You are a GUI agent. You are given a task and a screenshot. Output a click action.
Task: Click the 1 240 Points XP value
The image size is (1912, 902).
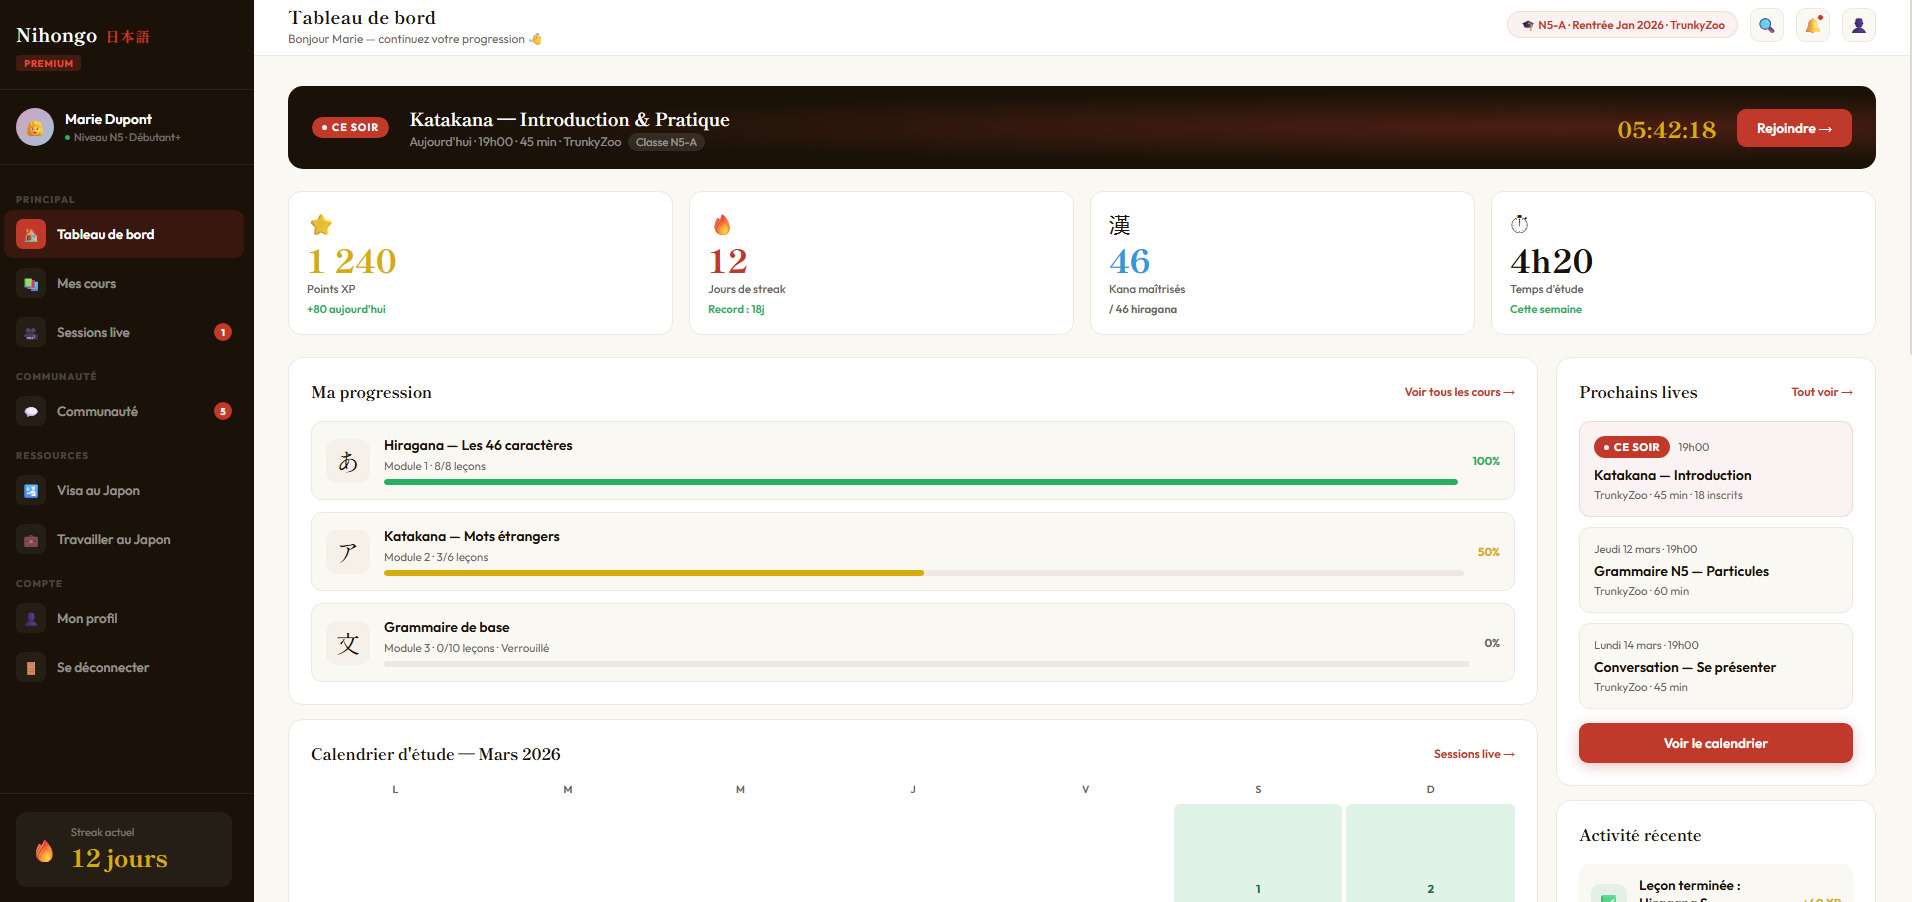[352, 261]
